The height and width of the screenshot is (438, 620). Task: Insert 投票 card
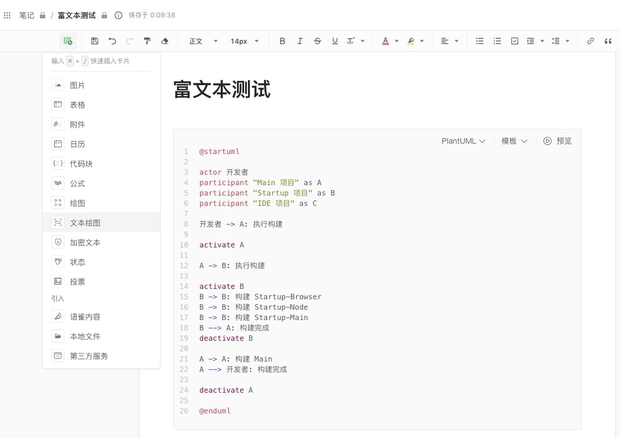(101, 281)
